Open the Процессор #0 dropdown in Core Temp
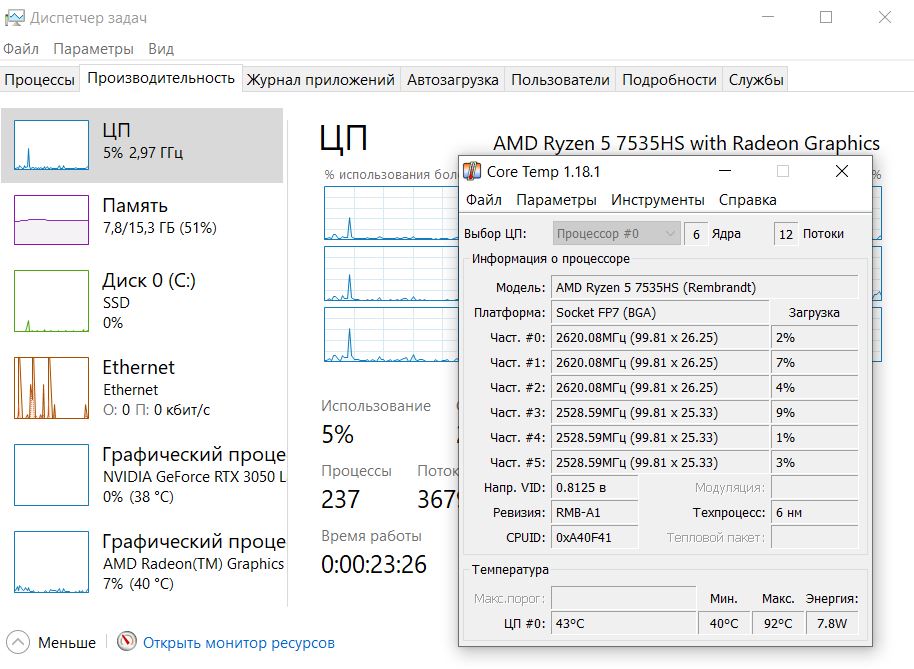Image resolution: width=914 pixels, height=669 pixels. pyautogui.click(x=616, y=234)
